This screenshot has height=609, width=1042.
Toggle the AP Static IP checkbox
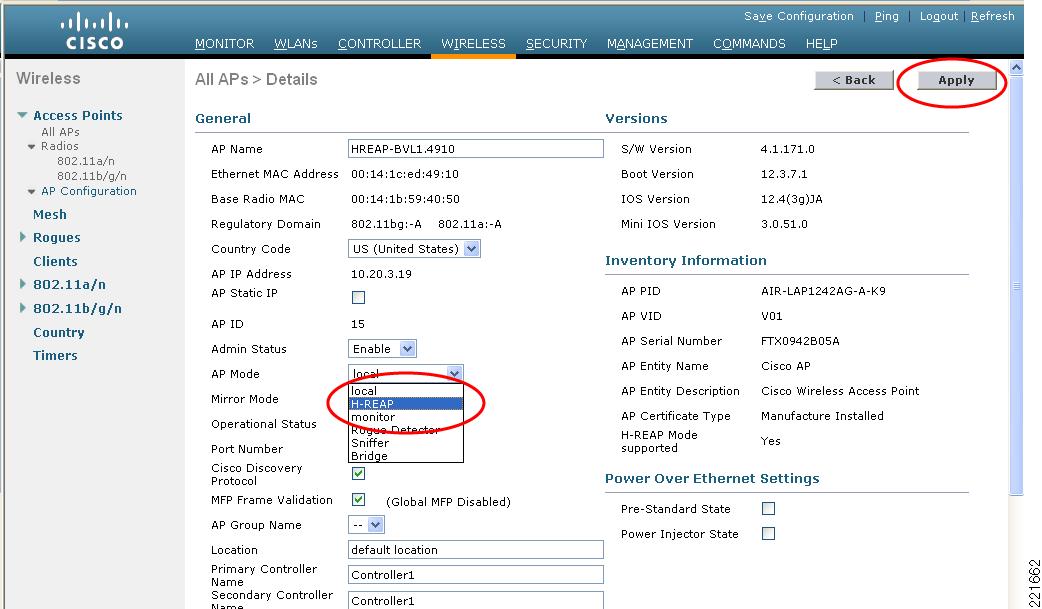click(358, 297)
